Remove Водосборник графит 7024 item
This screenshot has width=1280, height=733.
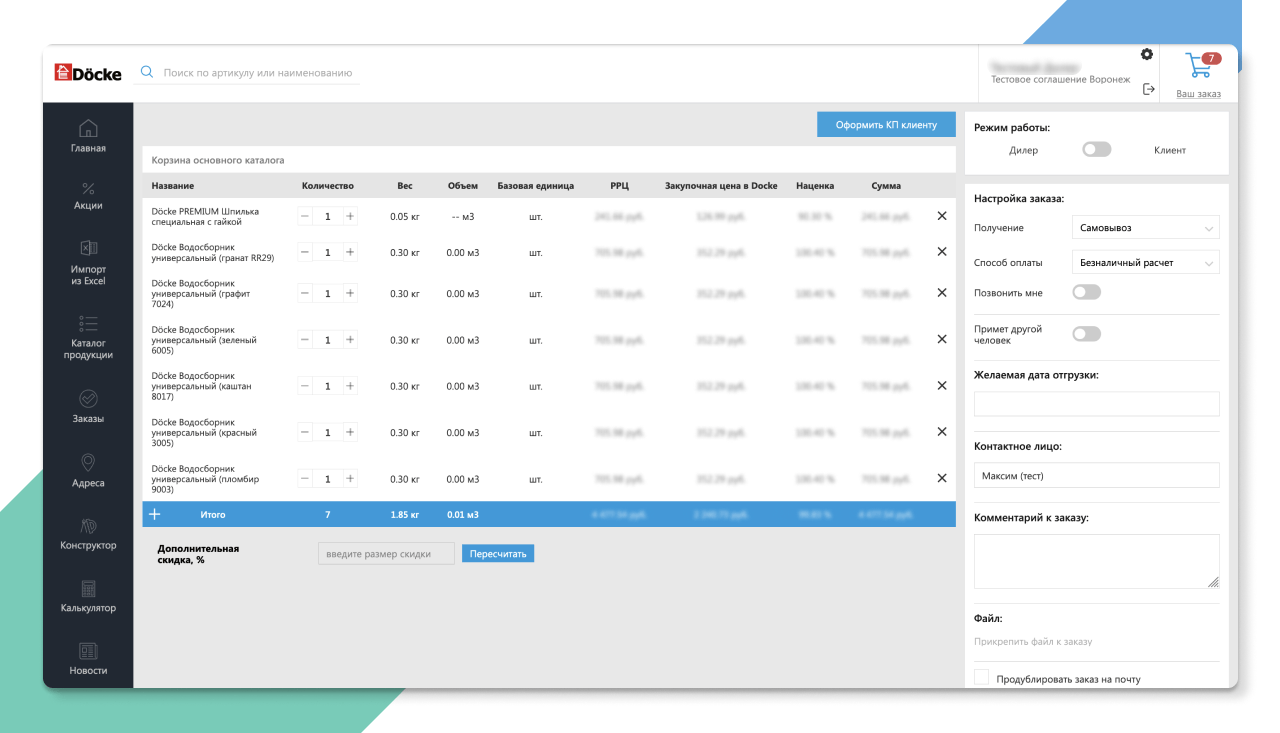(x=941, y=293)
